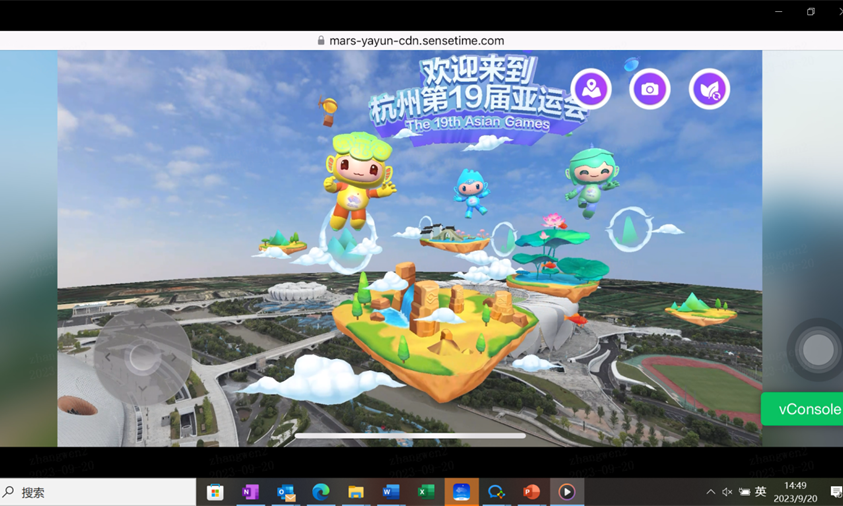Open the green vConsole button

coord(802,409)
